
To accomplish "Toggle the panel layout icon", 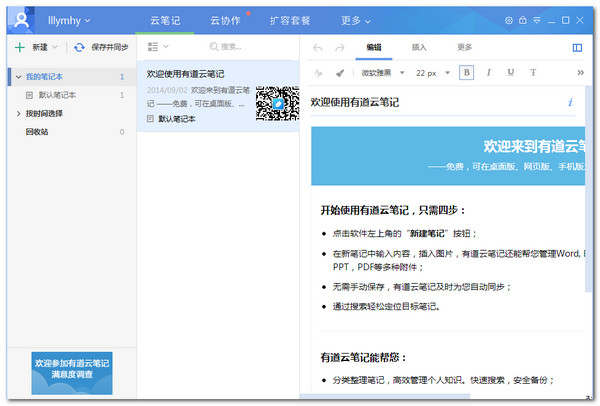I will (x=577, y=47).
